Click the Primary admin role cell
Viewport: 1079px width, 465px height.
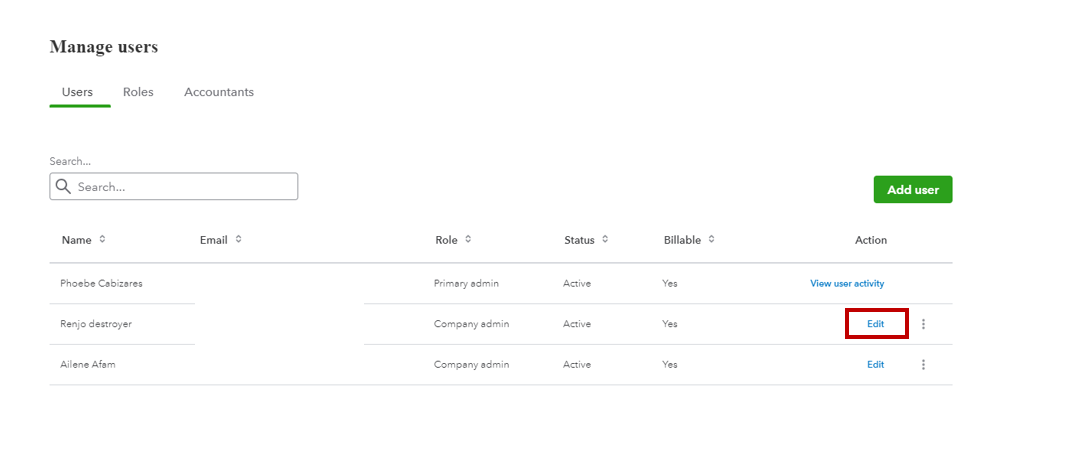pyautogui.click(x=466, y=284)
